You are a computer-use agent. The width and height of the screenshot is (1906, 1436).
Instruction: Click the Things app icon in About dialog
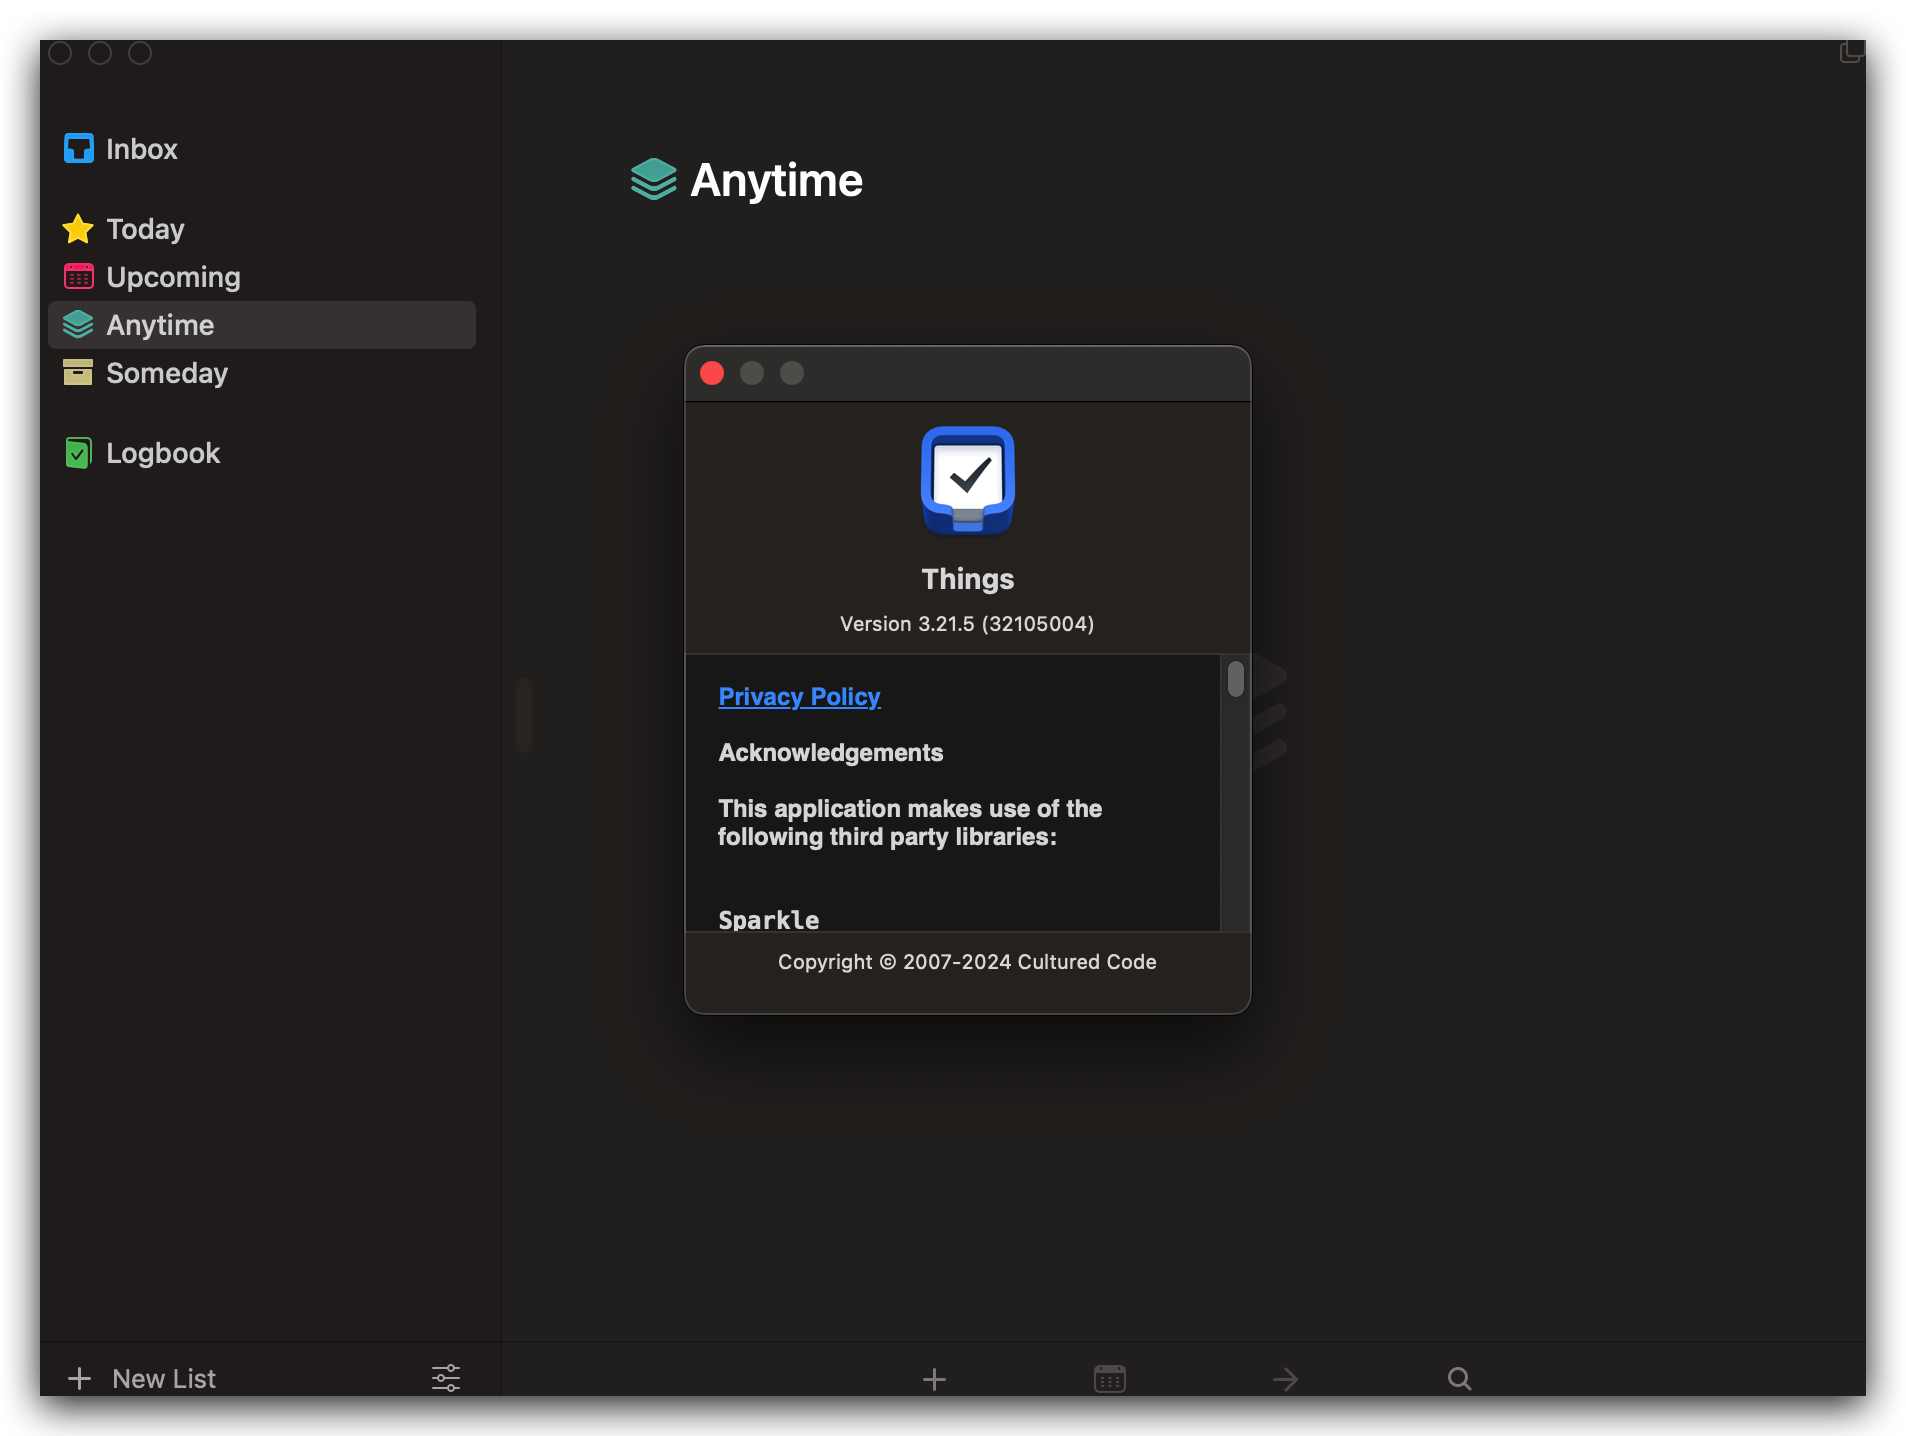click(967, 481)
